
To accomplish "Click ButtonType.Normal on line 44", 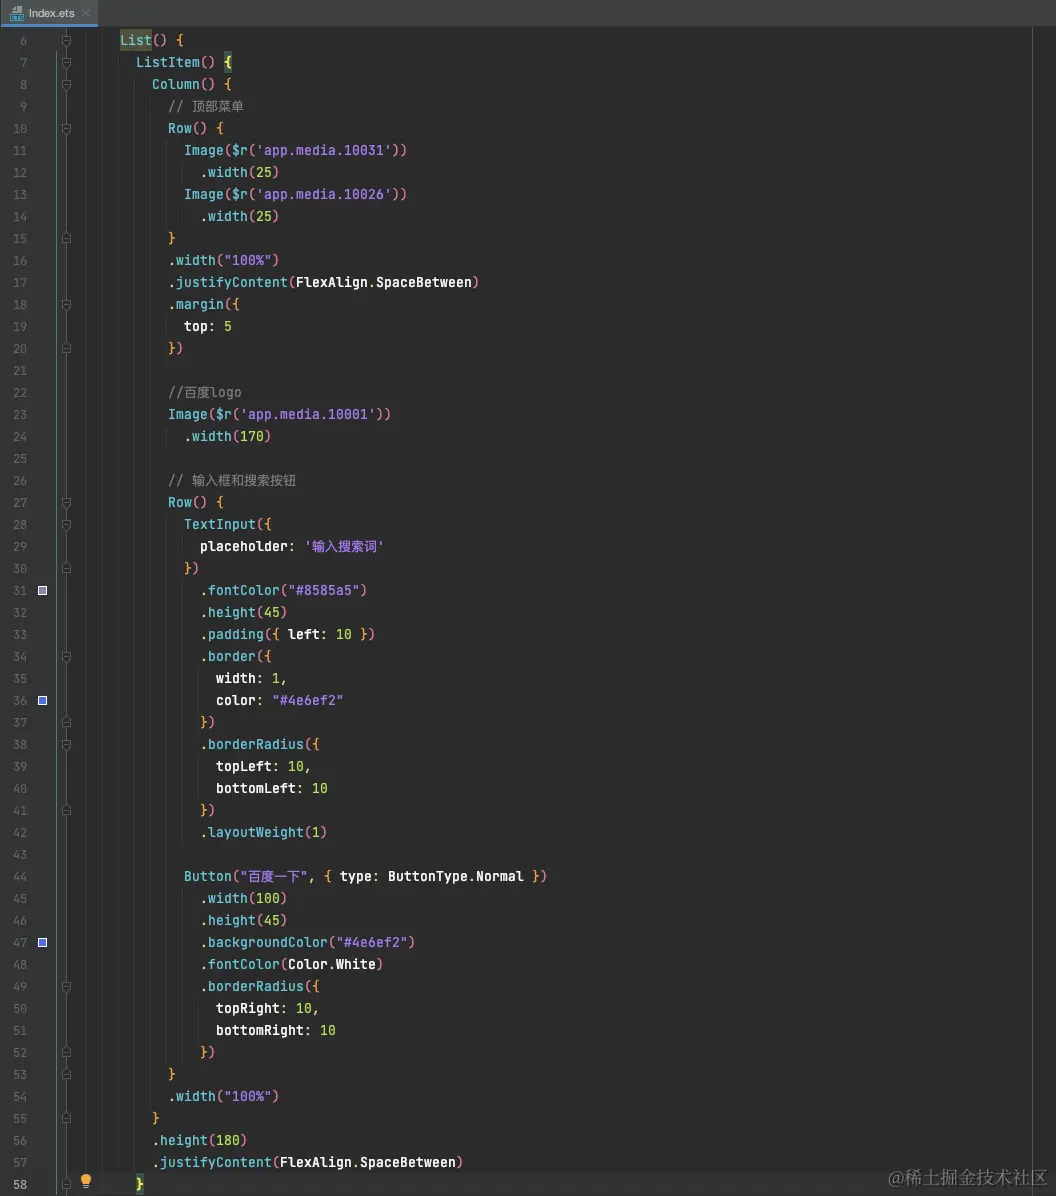I will pyautogui.click(x=456, y=876).
